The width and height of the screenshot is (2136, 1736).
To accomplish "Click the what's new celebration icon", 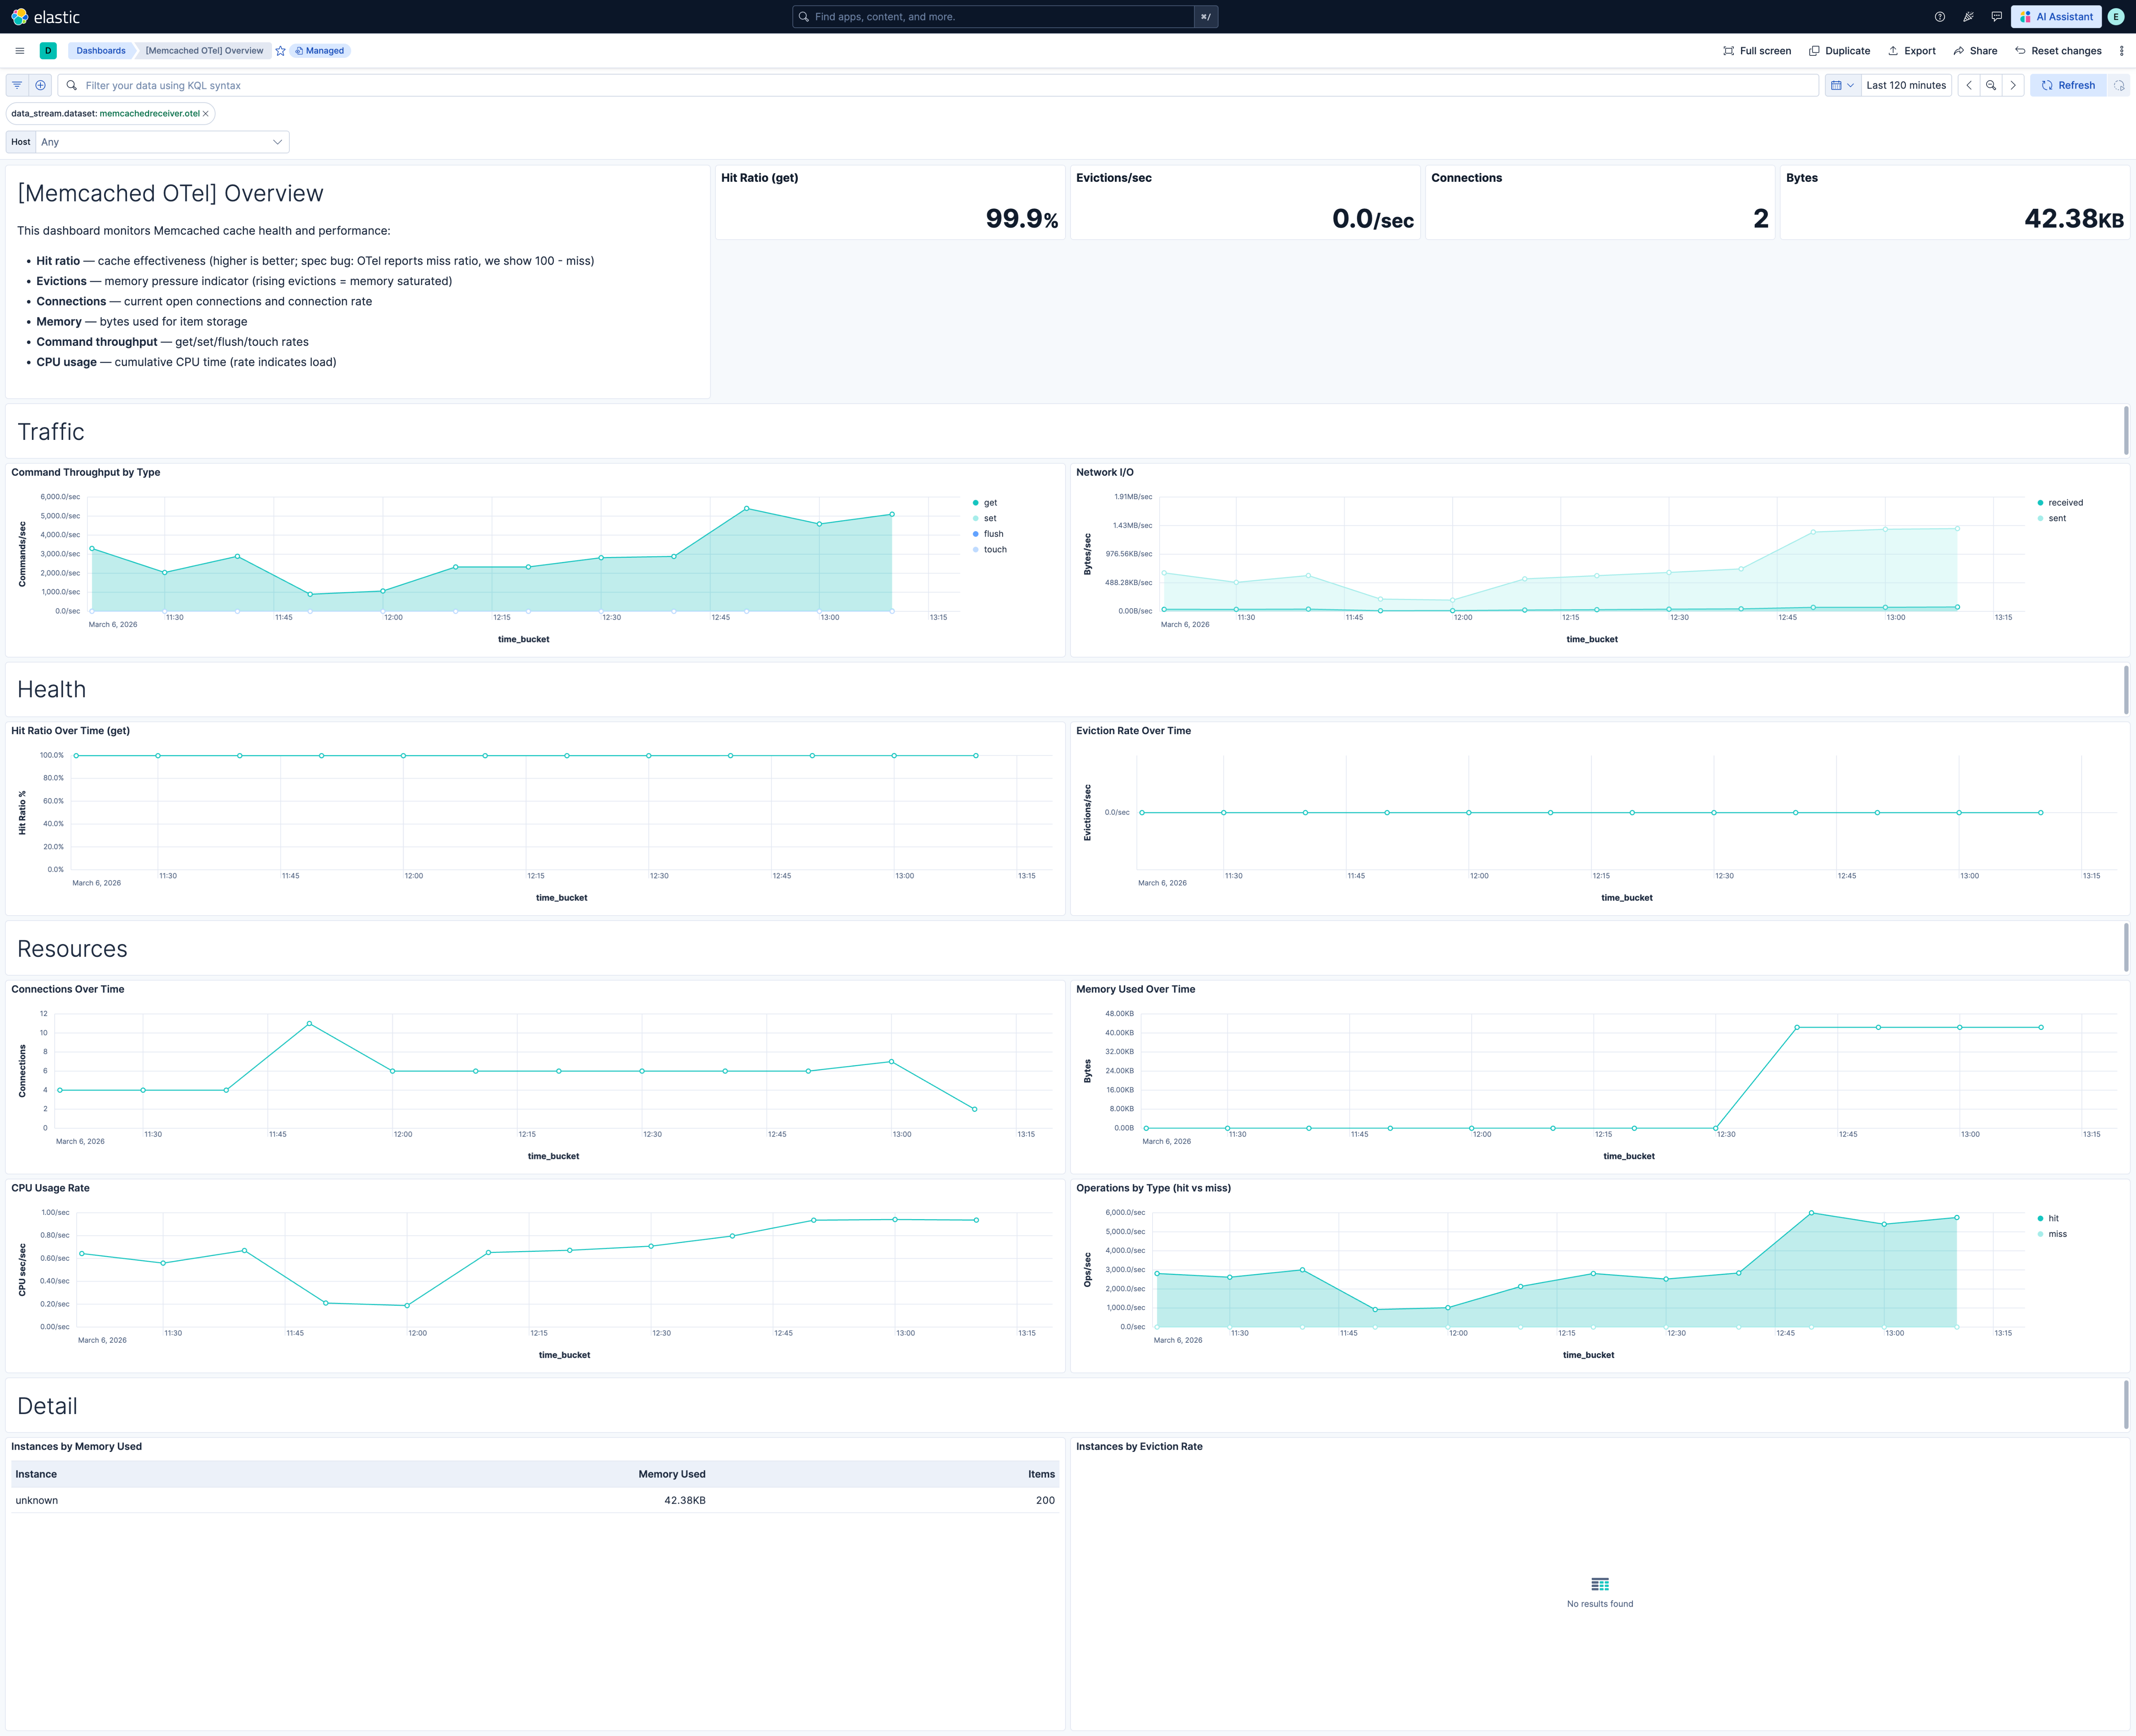I will (1968, 16).
